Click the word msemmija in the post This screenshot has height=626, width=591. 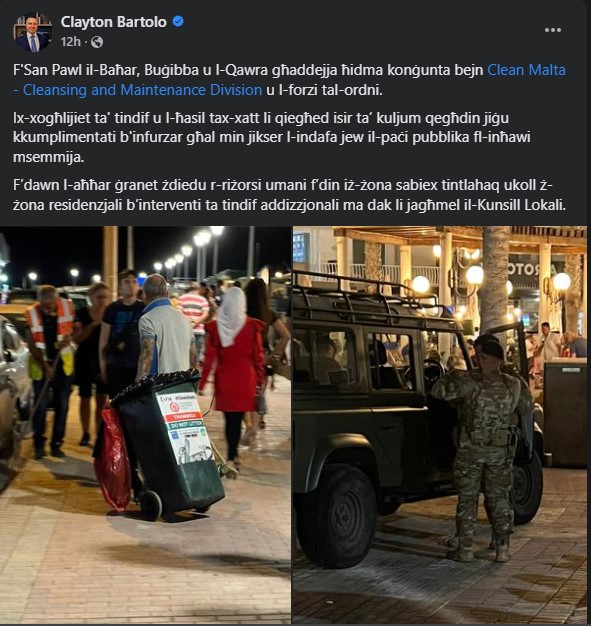coord(49,157)
